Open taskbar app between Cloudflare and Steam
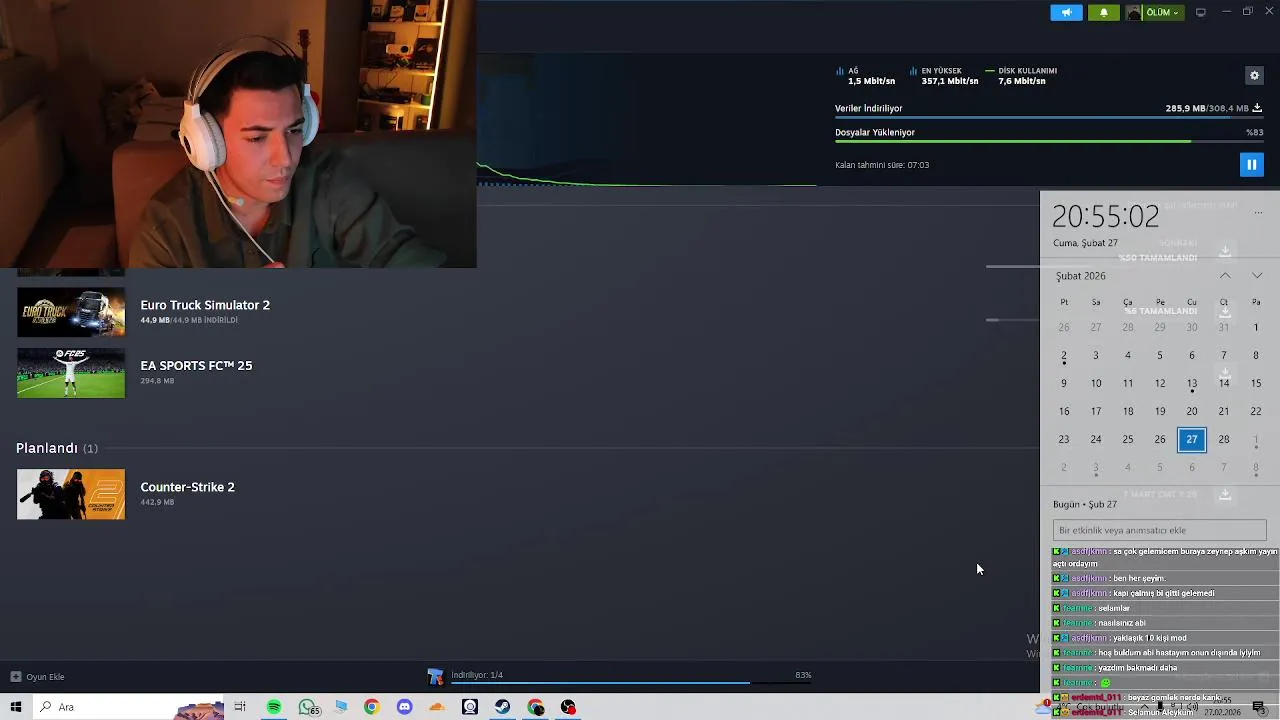The image size is (1280, 720). [x=470, y=707]
